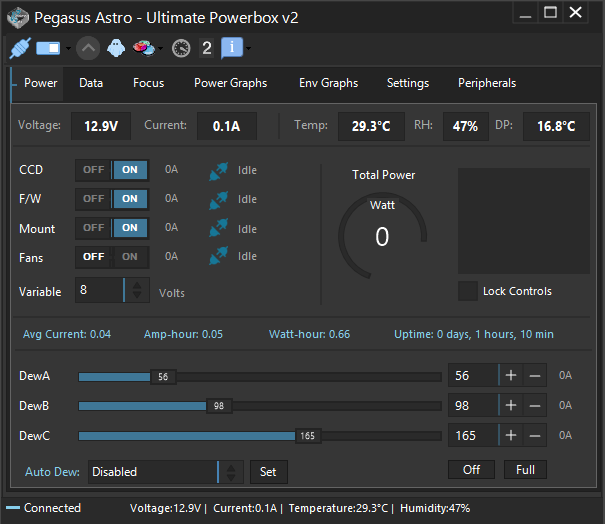
Task: Click the plug icon in Mount row
Action: coord(218,228)
